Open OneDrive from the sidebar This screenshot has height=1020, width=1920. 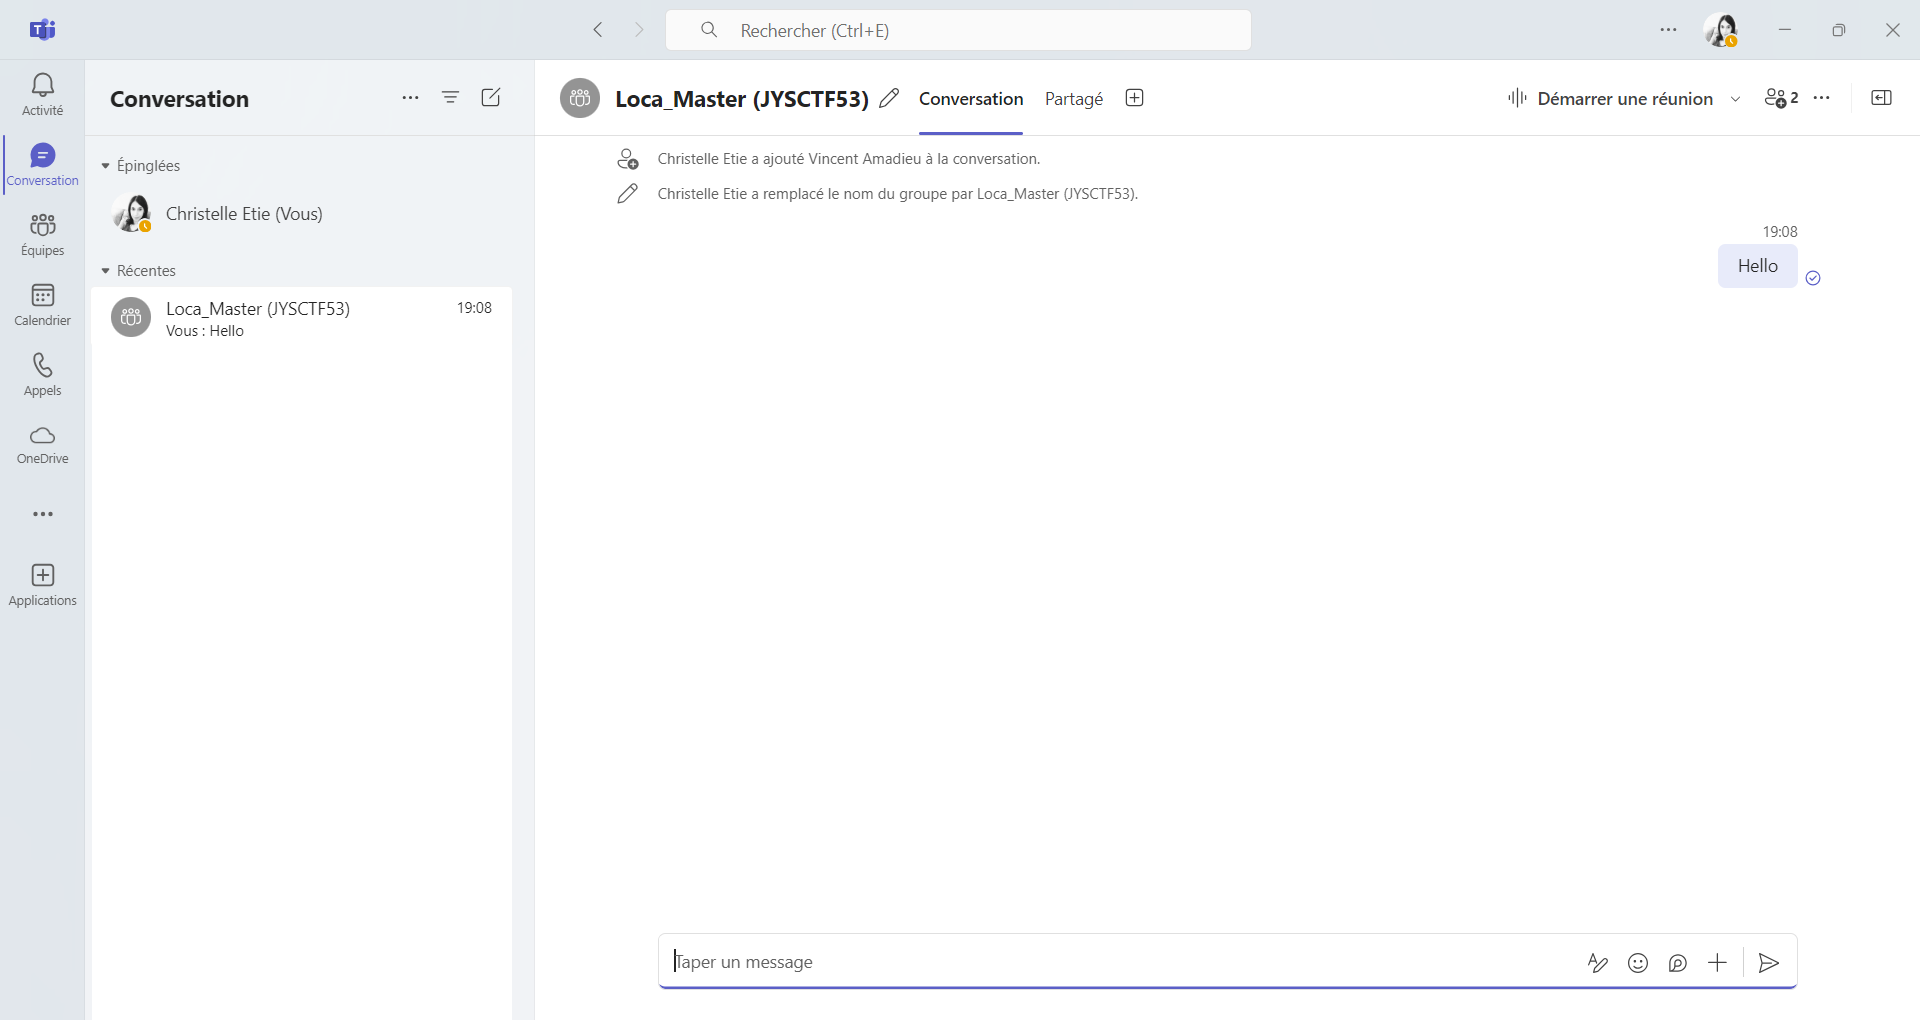click(x=42, y=444)
